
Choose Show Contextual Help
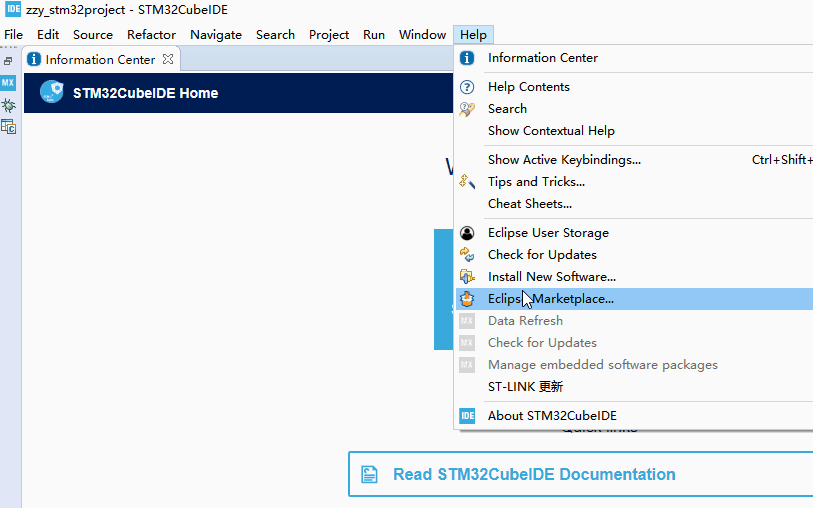coord(634,131)
